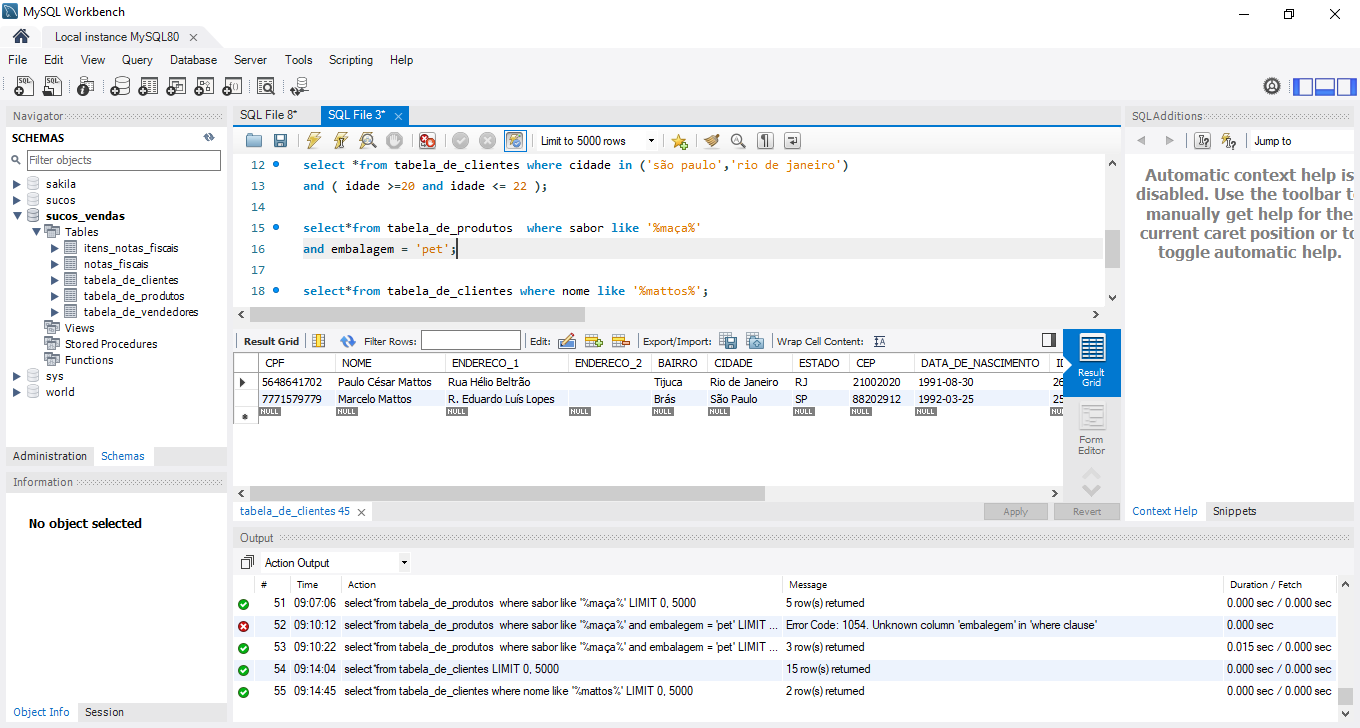
Task: Toggle the bottom output panel visibility
Action: pos(1325,87)
